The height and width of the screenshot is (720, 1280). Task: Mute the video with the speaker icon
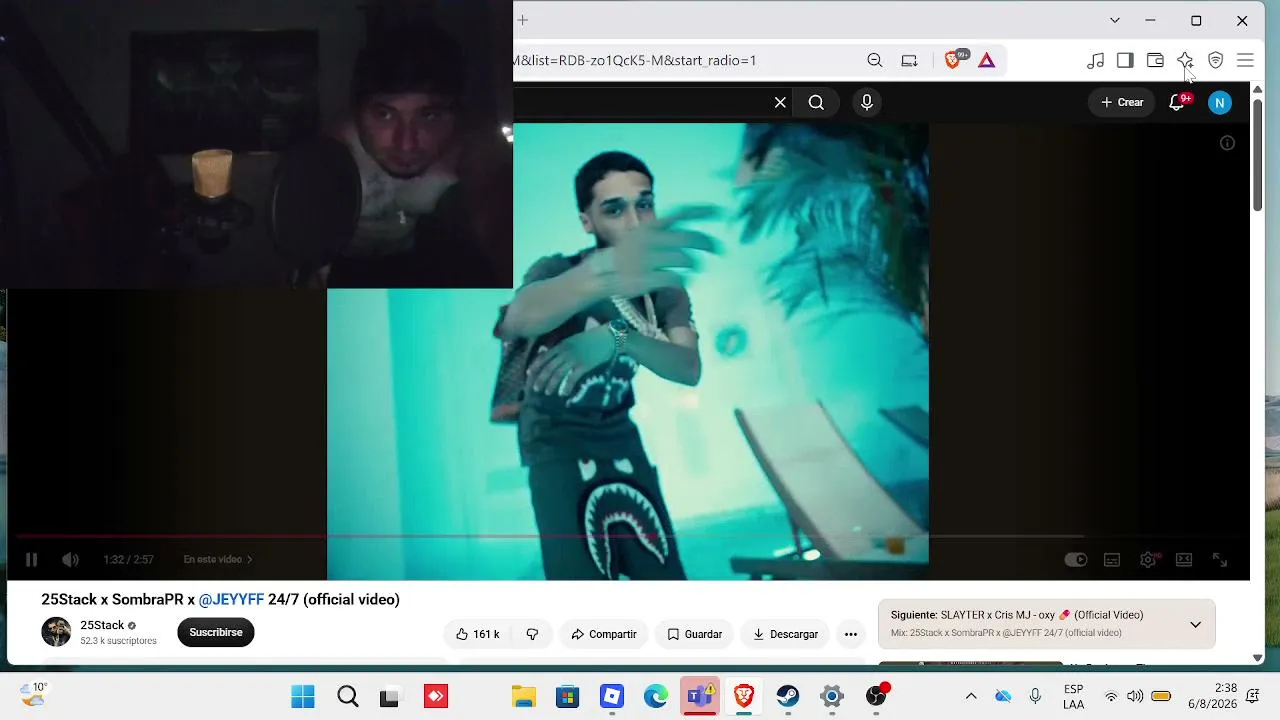pos(70,560)
